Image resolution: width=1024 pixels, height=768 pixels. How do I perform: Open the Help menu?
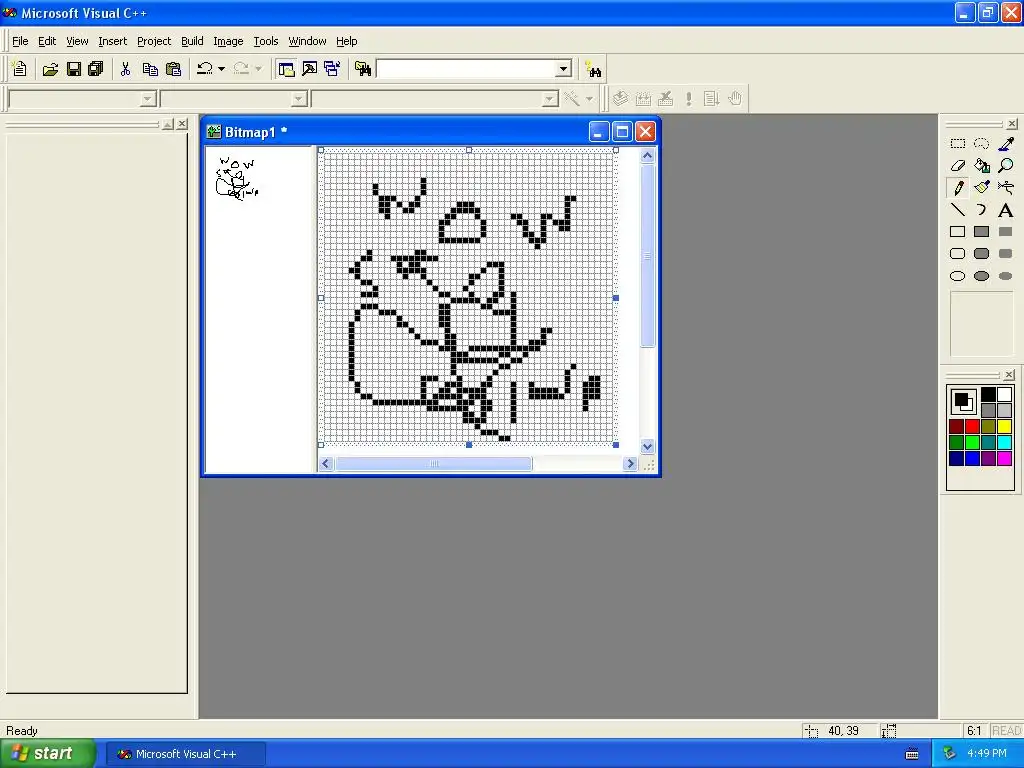[x=347, y=41]
